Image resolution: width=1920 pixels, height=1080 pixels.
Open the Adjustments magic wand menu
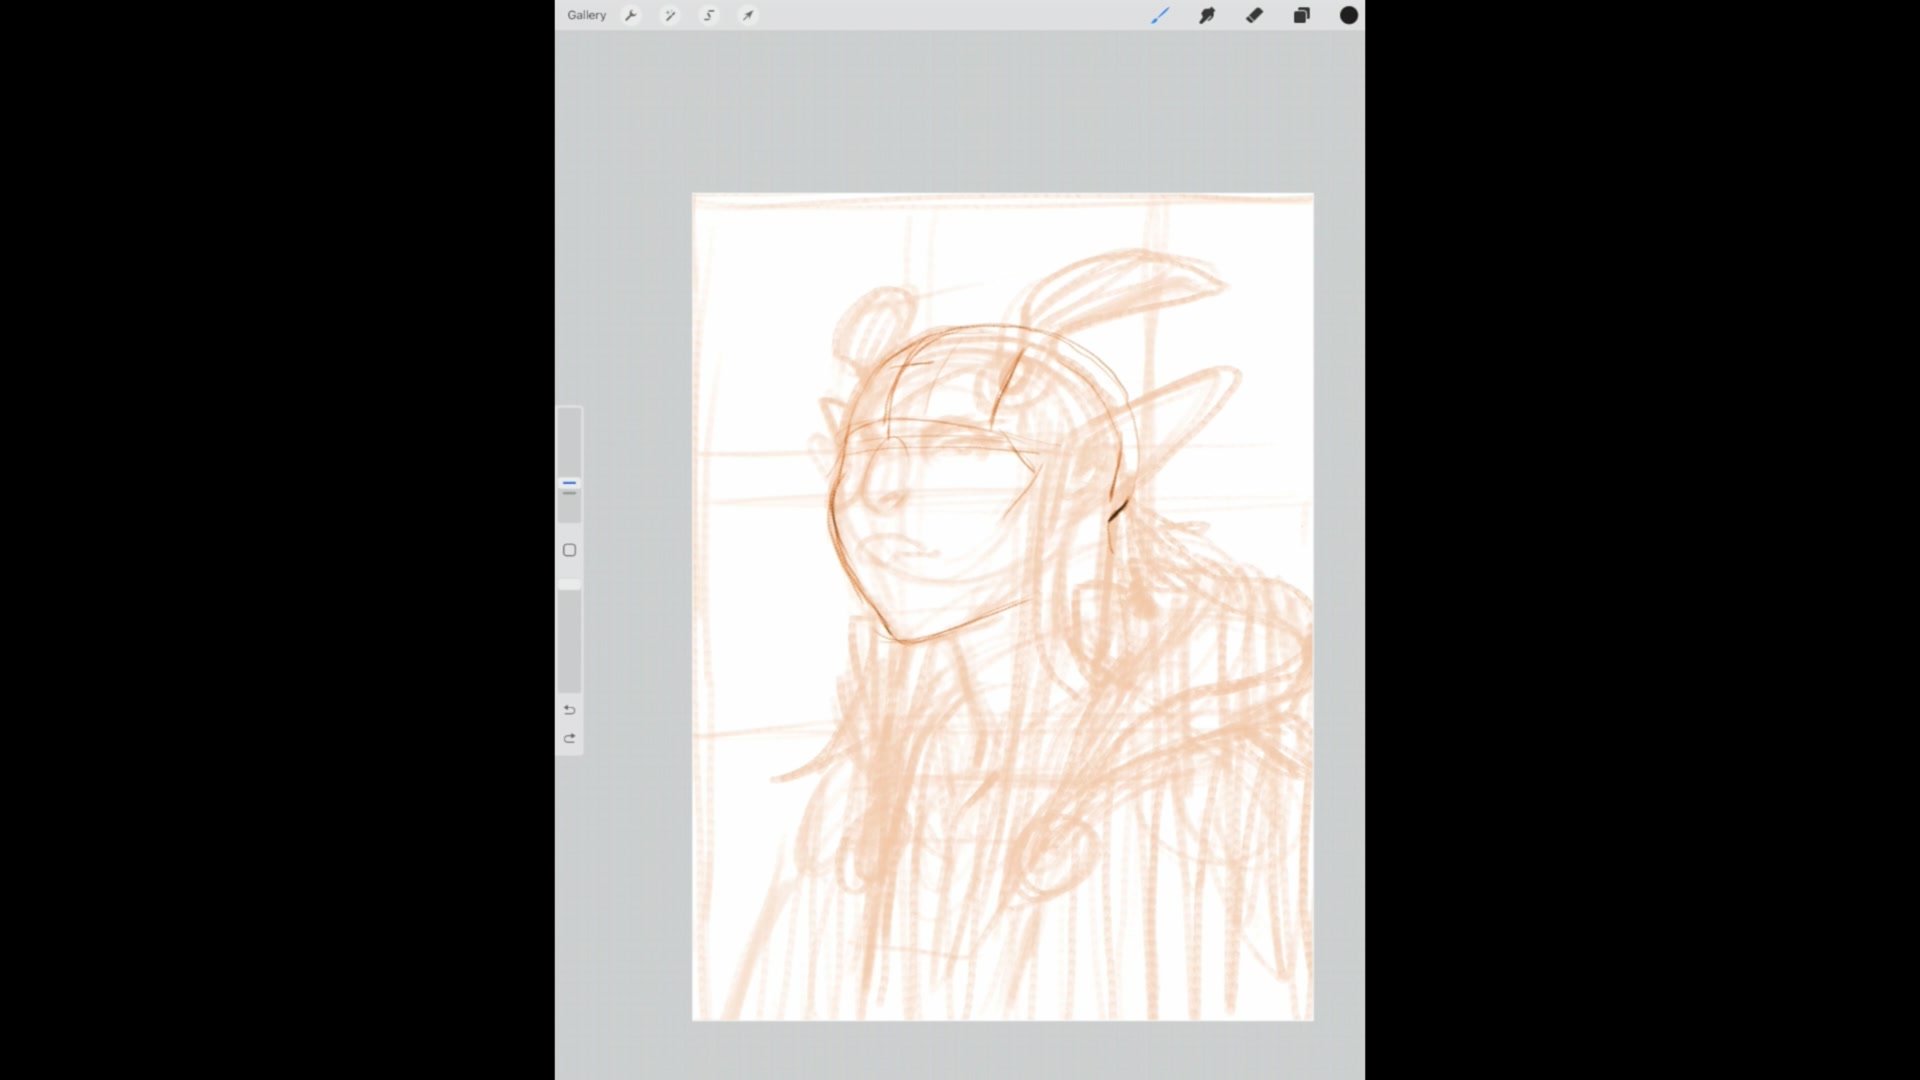click(670, 15)
